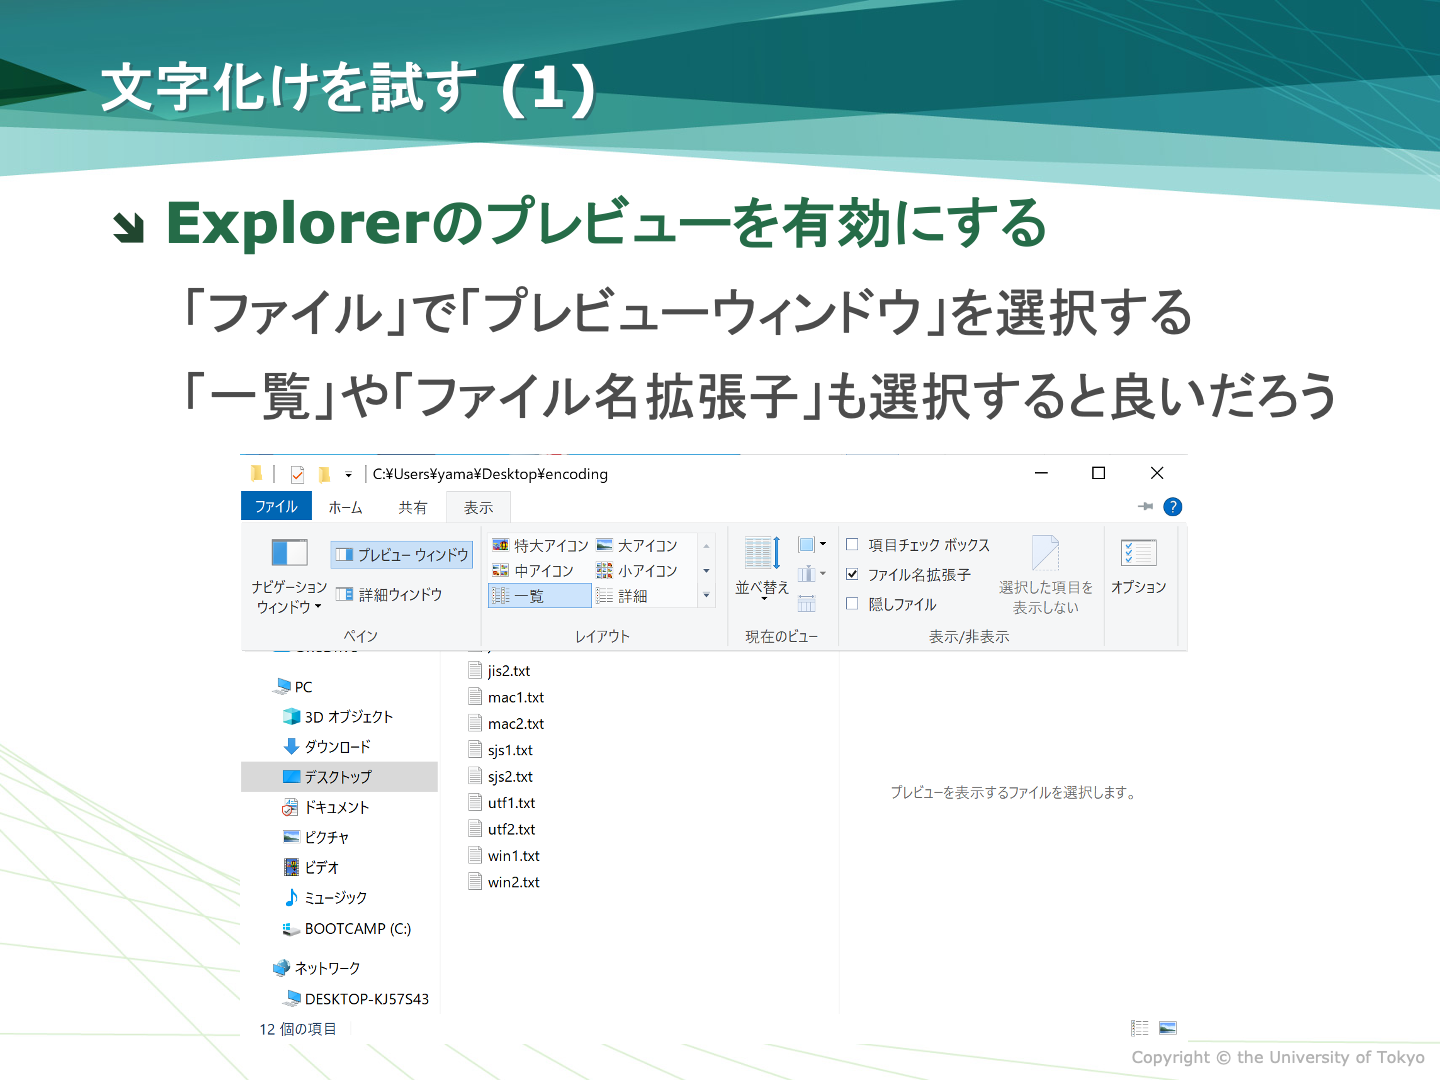This screenshot has height=1080, width=1440.
Task: Select PC in the navigation tree
Action: (x=293, y=687)
